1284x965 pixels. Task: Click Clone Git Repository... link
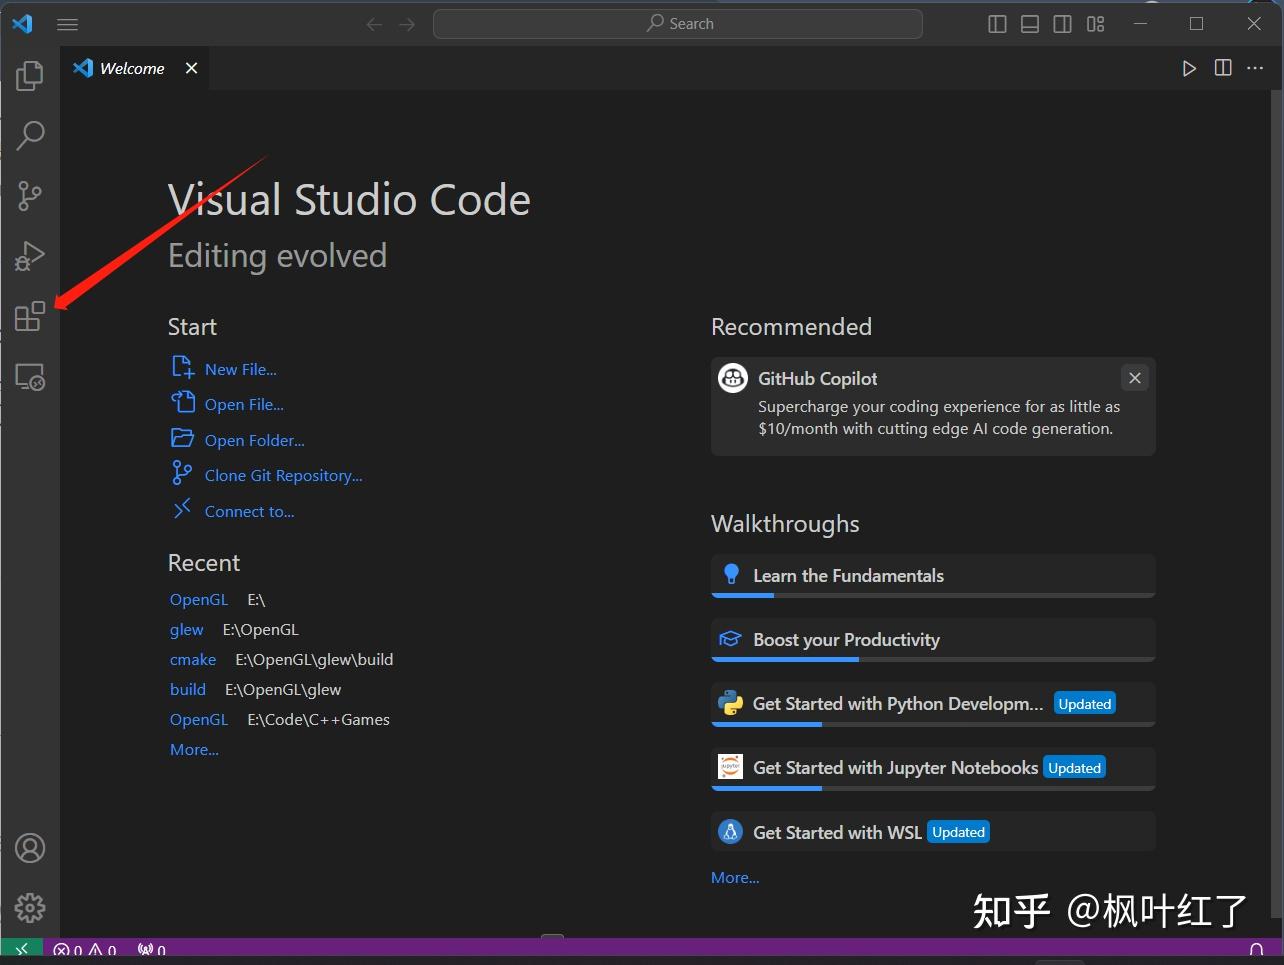(283, 476)
